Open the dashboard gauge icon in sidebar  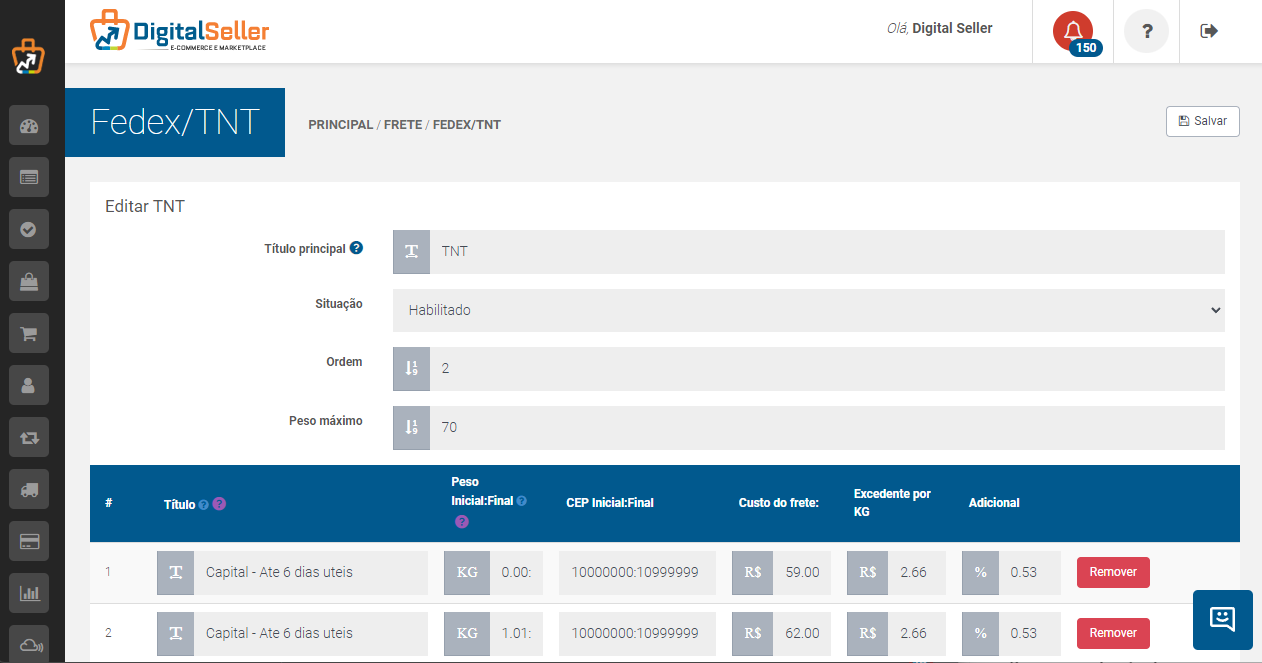(x=28, y=126)
